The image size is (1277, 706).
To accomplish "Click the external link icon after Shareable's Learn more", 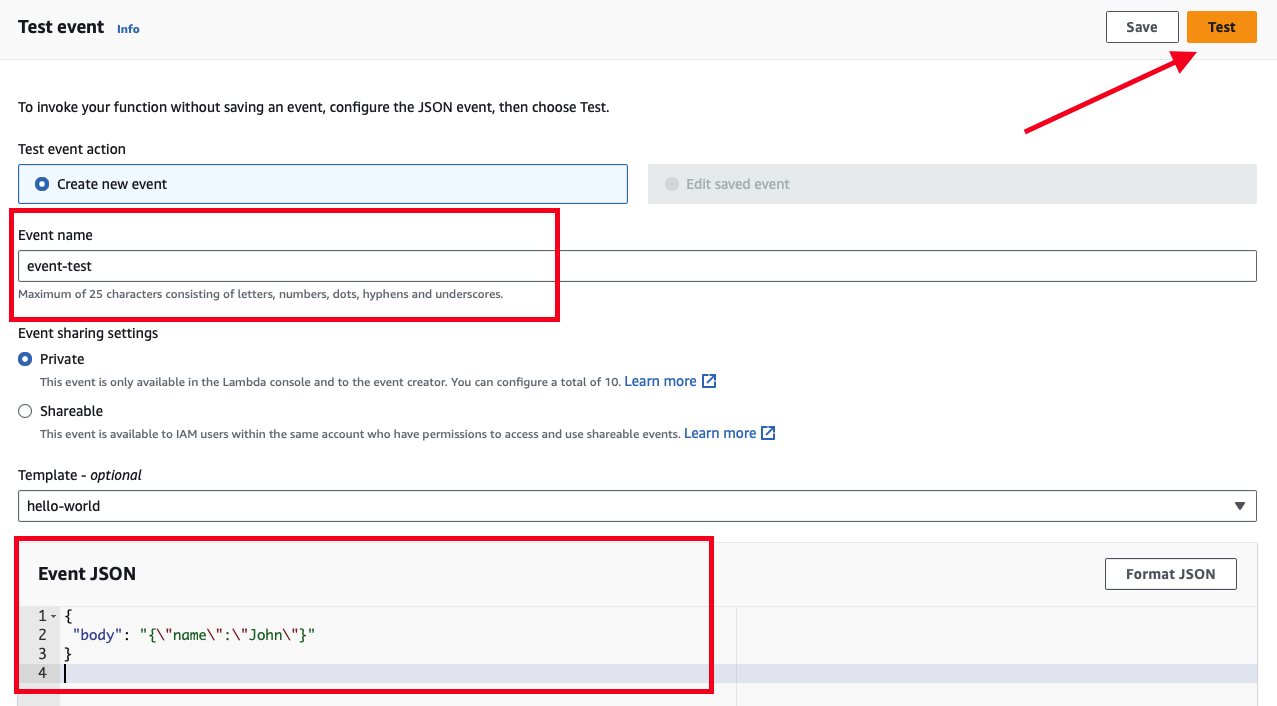I will point(767,433).
